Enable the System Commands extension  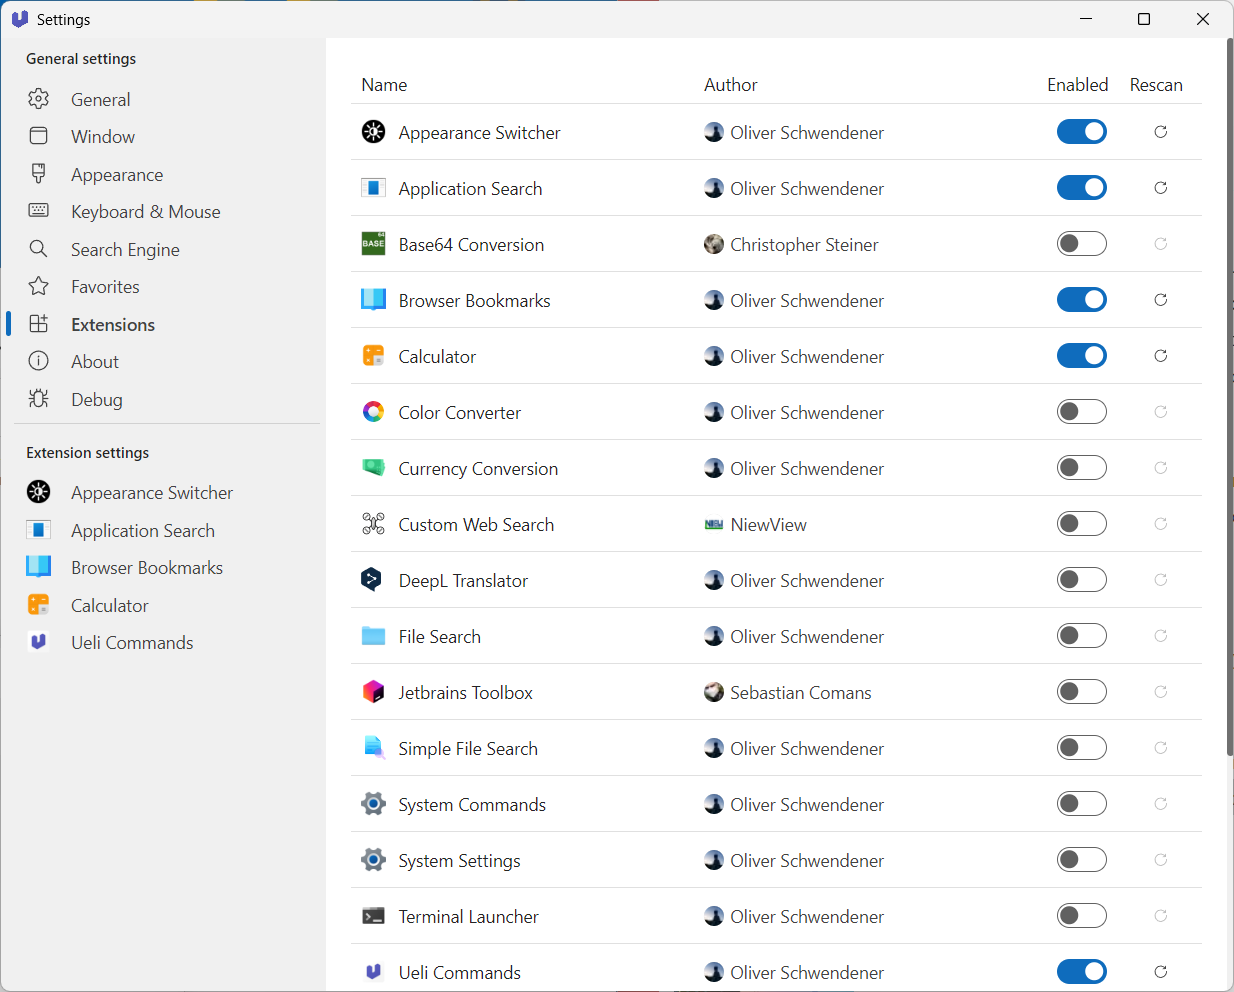pos(1081,804)
